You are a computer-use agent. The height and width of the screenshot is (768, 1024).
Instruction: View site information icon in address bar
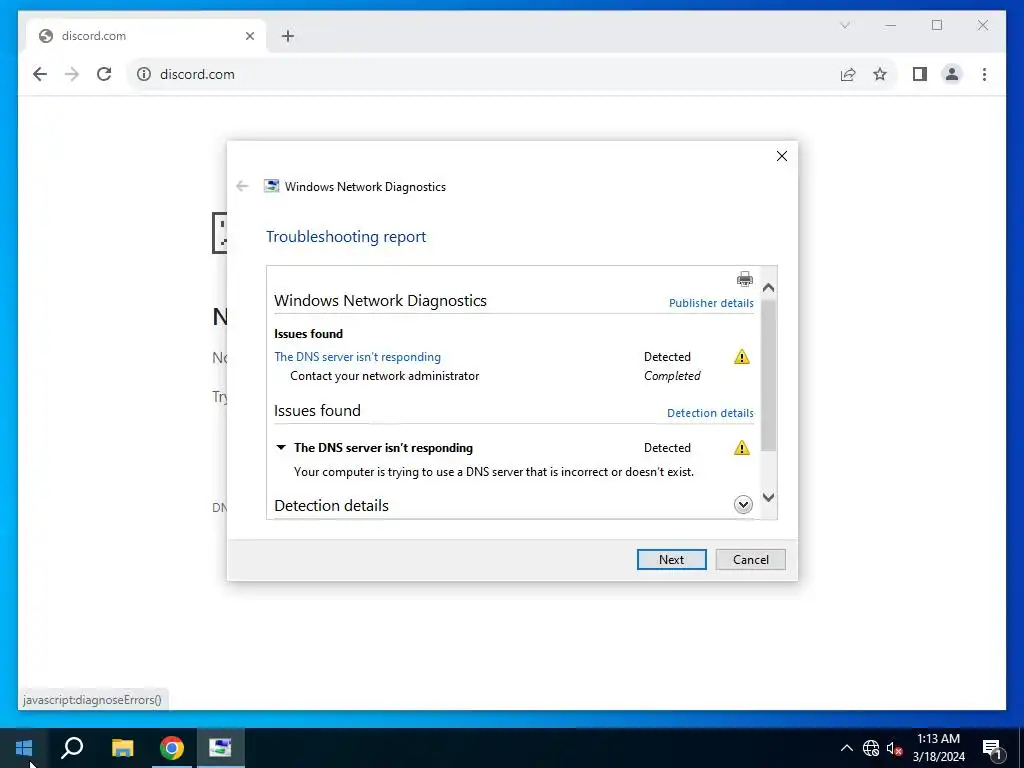[144, 74]
